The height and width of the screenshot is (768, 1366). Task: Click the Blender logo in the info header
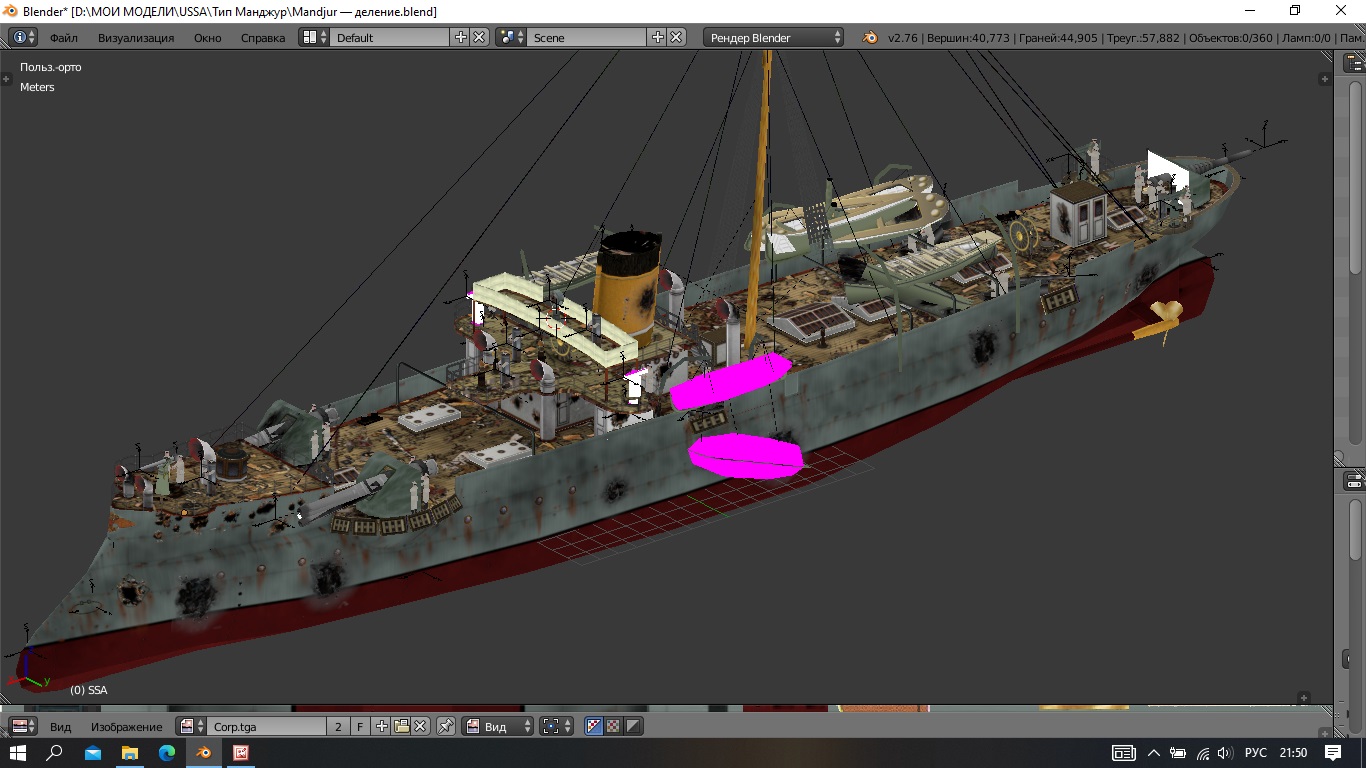[x=870, y=37]
